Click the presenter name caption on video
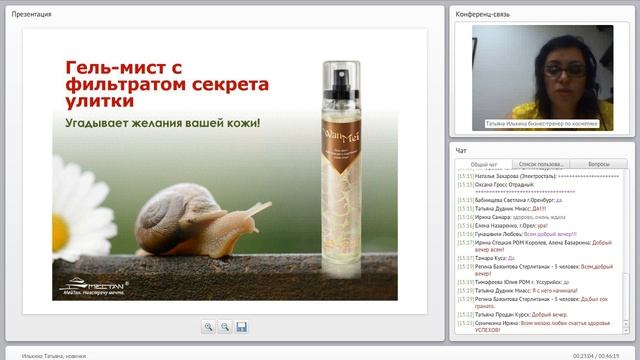This screenshot has height=360, width=640. tap(542, 124)
